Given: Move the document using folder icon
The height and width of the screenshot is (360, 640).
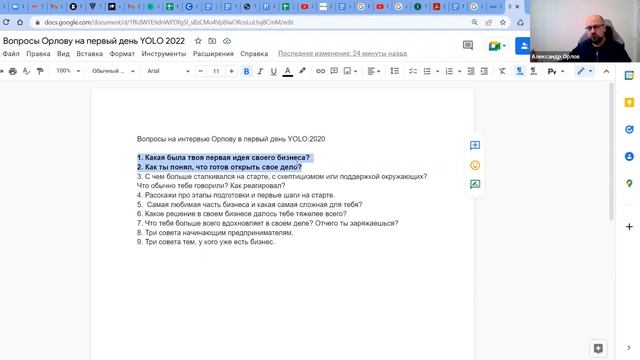Looking at the screenshot, I should click(212, 41).
